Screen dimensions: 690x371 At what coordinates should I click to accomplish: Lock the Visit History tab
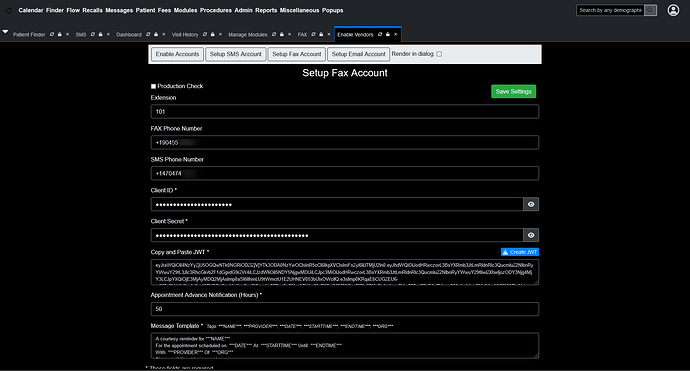pyautogui.click(x=213, y=34)
